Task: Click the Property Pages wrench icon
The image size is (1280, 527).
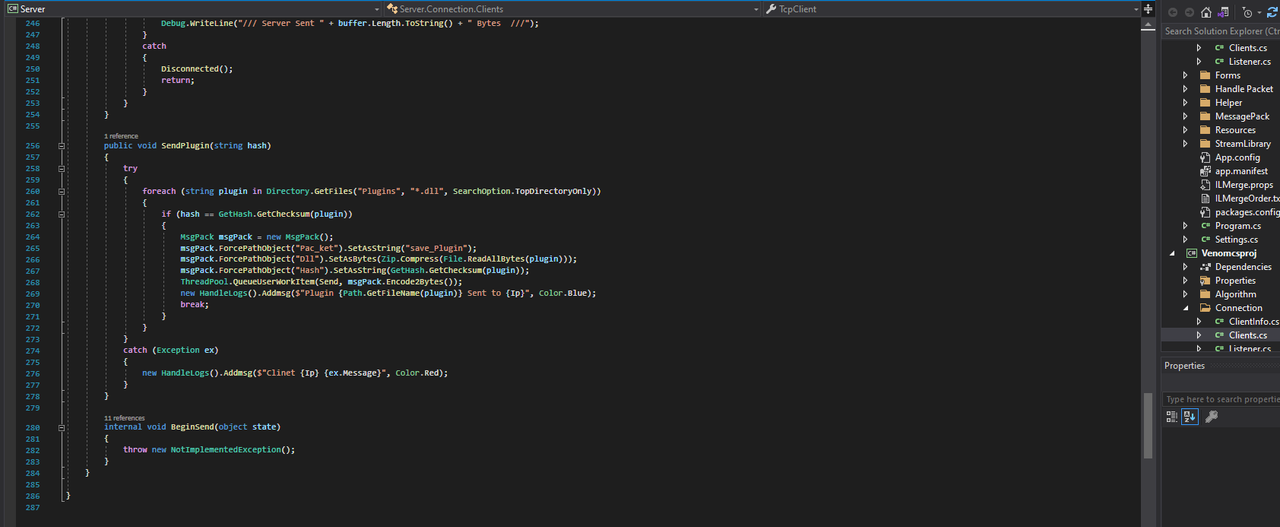Action: [x=1211, y=417]
